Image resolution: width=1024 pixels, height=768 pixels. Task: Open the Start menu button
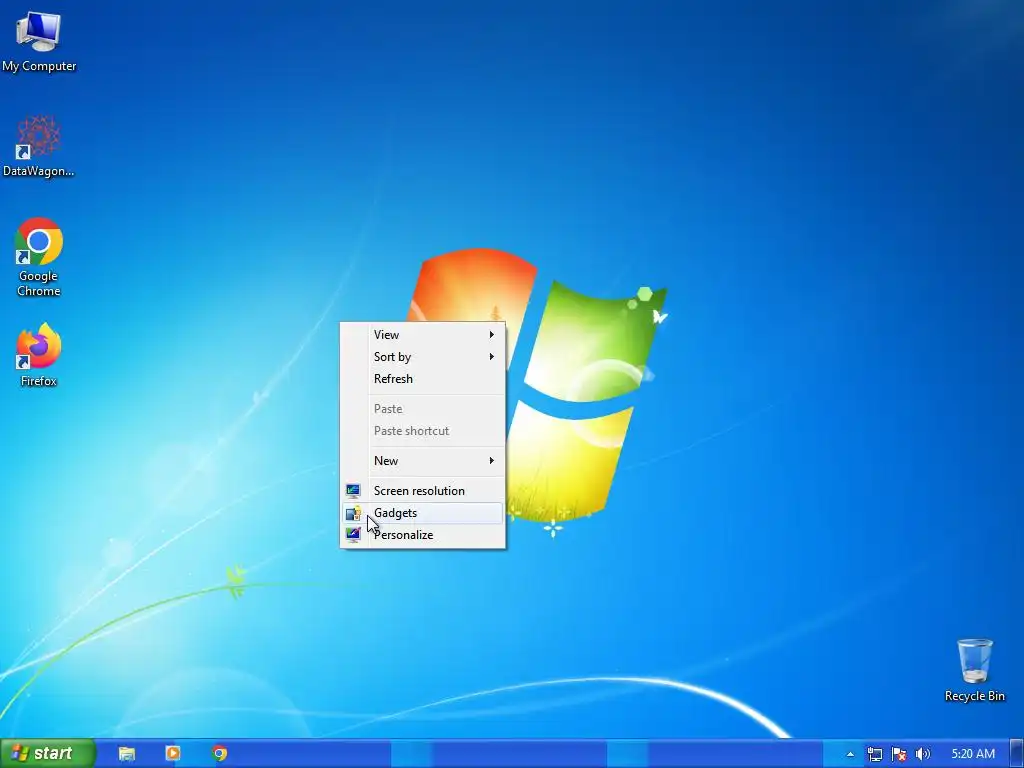click(x=47, y=753)
